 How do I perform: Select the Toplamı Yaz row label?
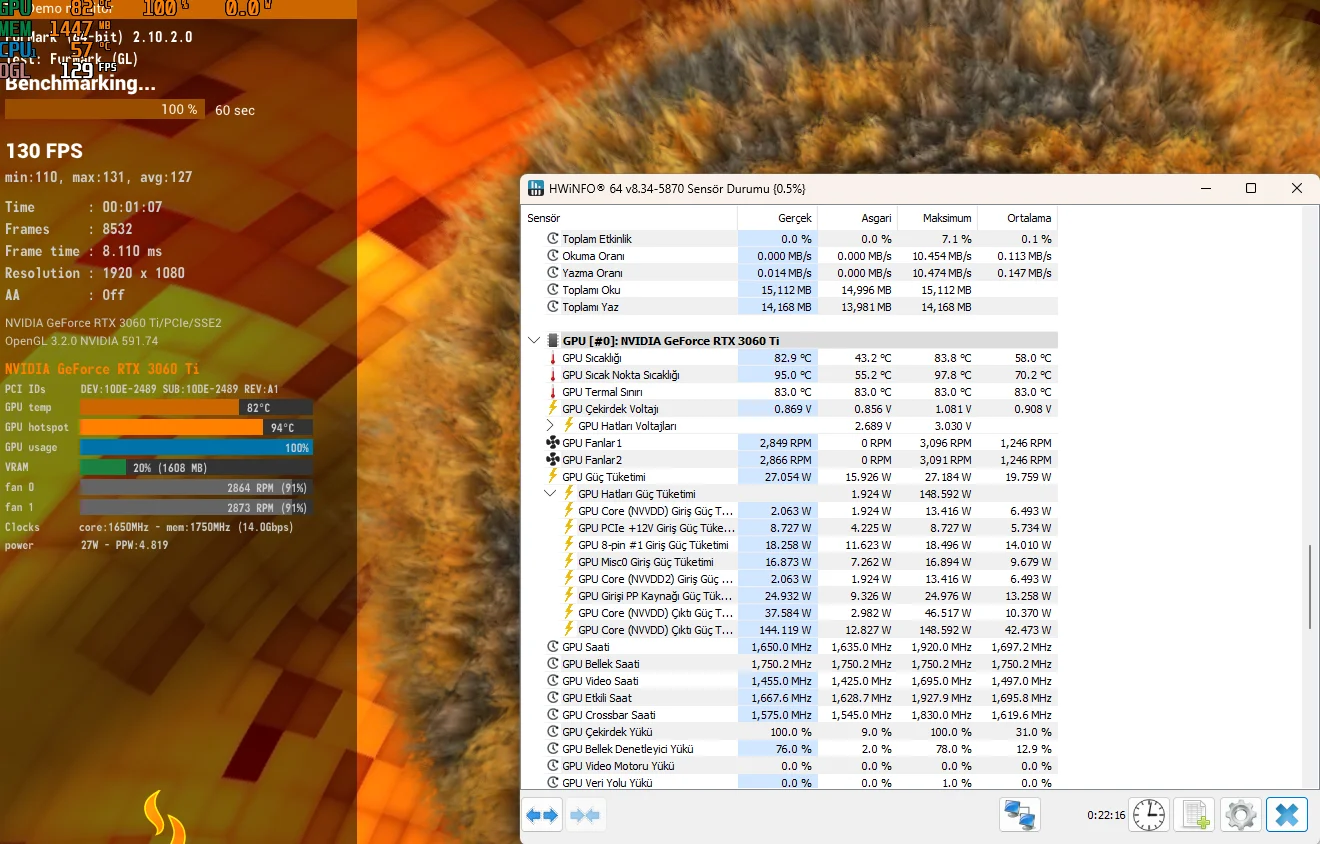click(590, 307)
